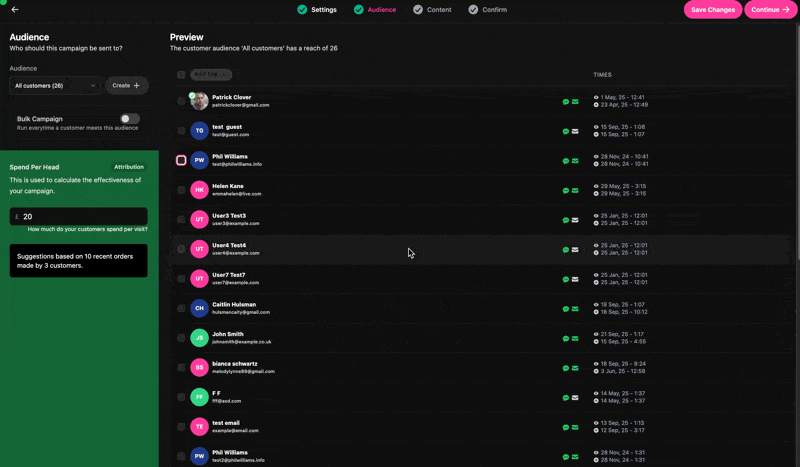Click the back arrow icon

point(15,10)
